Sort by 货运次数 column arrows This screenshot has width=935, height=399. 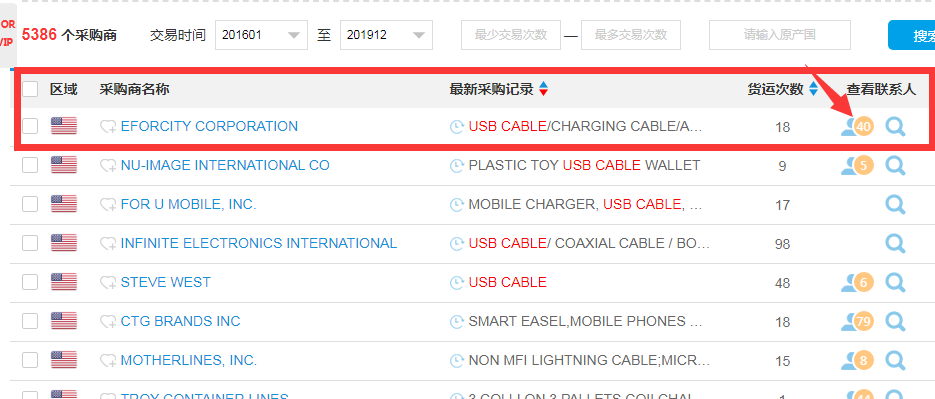814,89
